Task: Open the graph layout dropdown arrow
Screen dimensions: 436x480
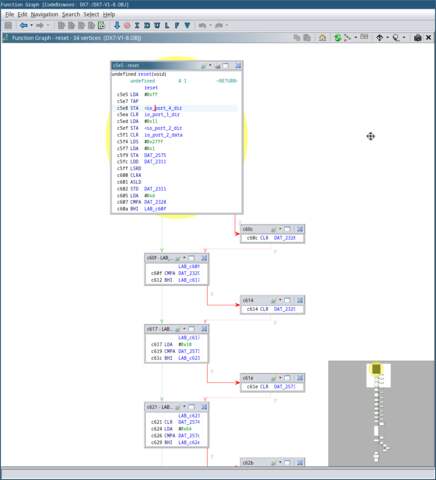Action: click(x=356, y=38)
